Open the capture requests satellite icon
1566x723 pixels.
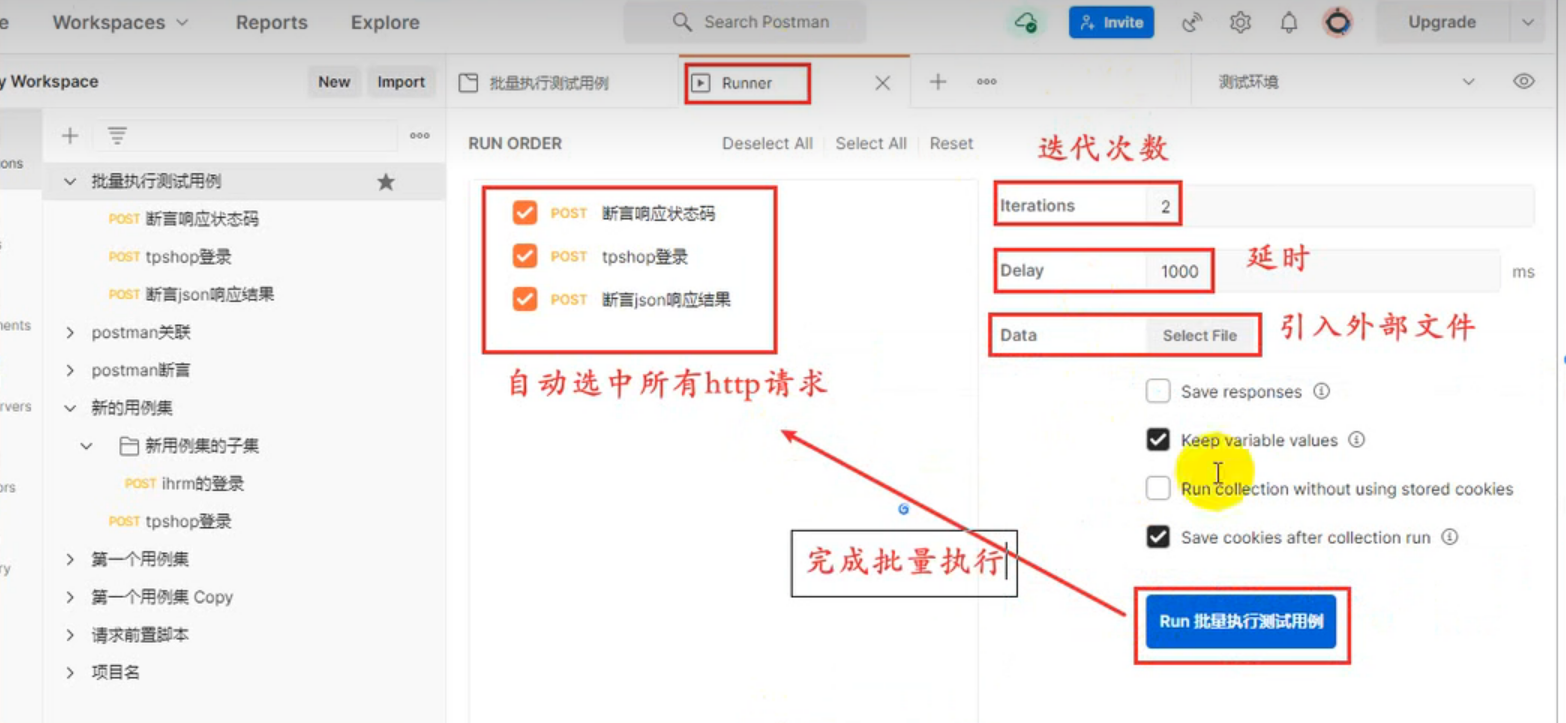1191,22
